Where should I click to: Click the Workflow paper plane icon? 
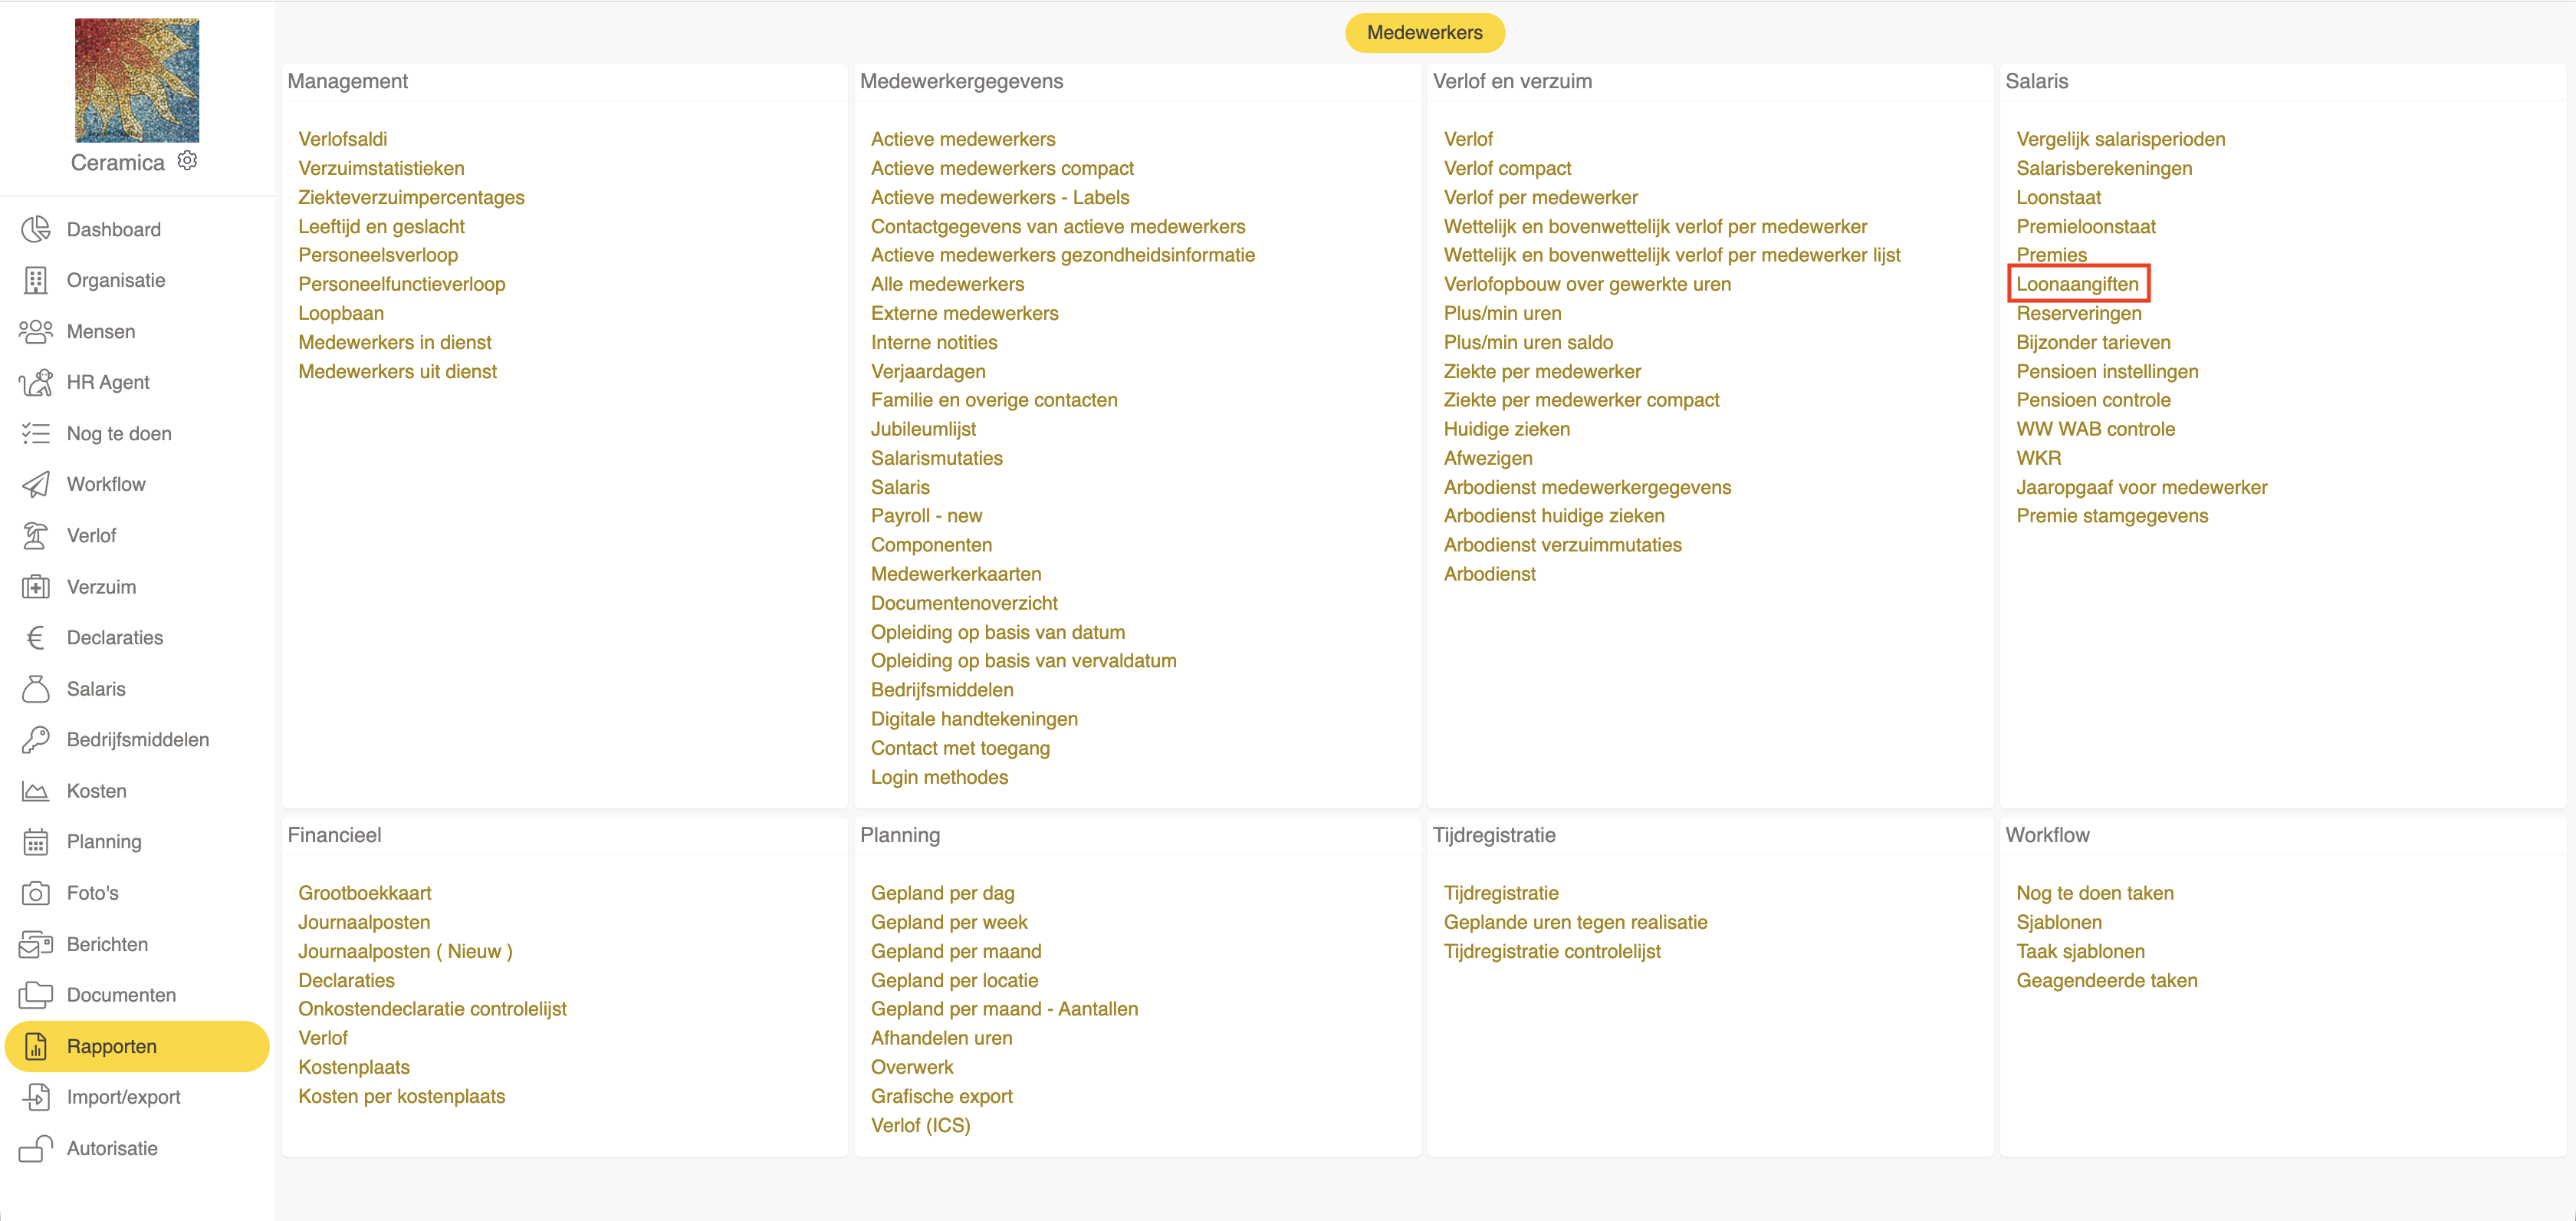point(36,484)
